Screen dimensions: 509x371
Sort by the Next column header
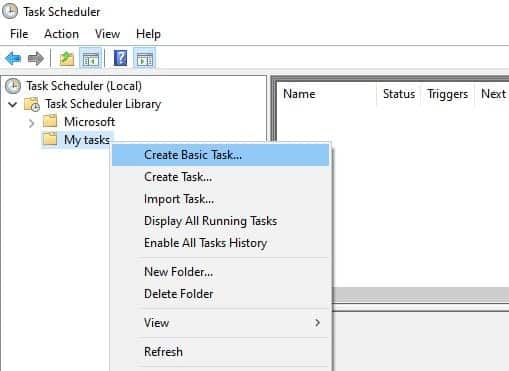pos(492,94)
